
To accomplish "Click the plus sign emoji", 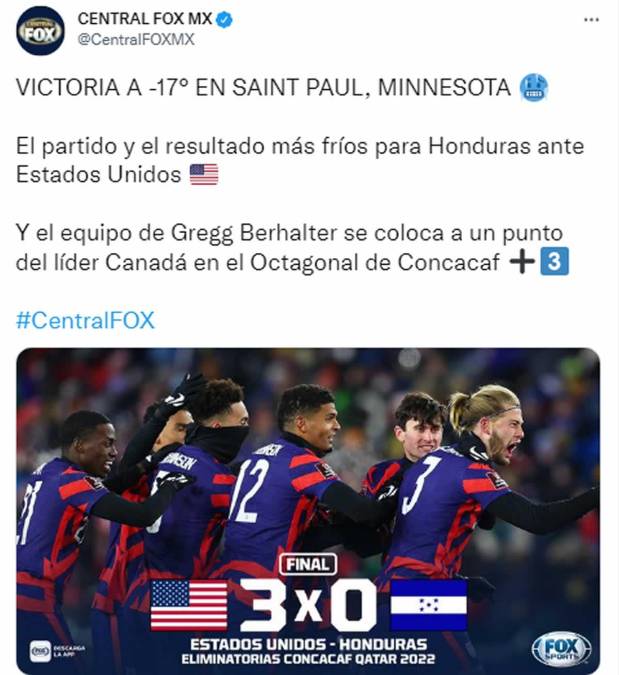I will point(522,261).
